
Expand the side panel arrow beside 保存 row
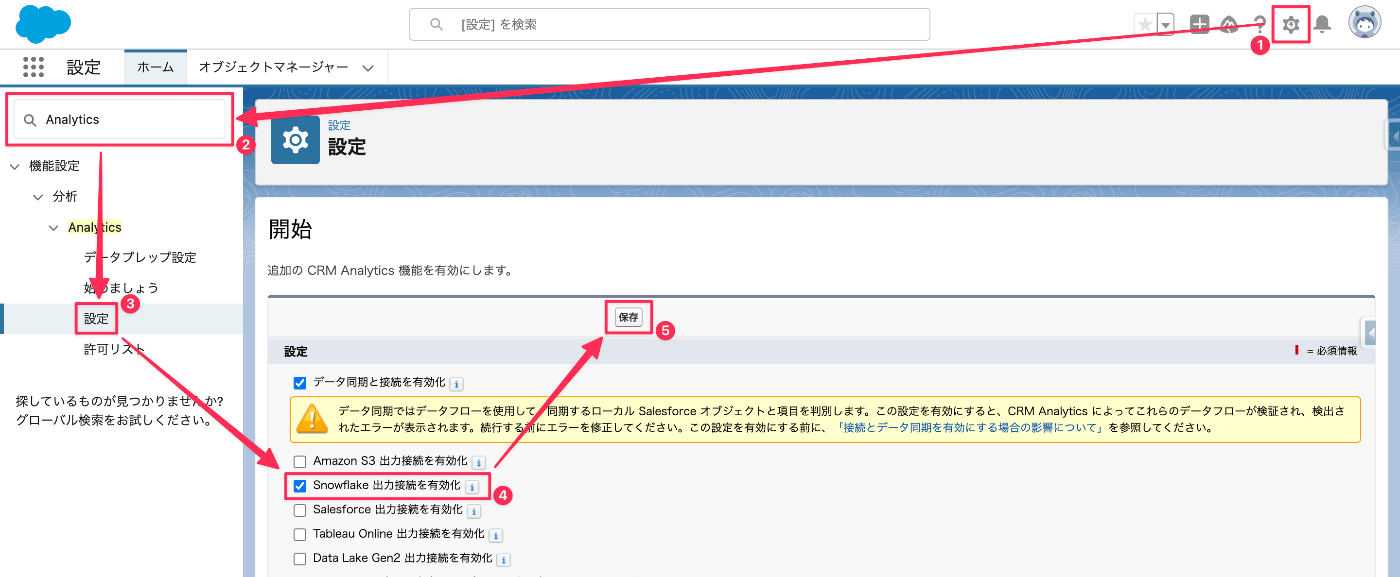click(x=1370, y=333)
